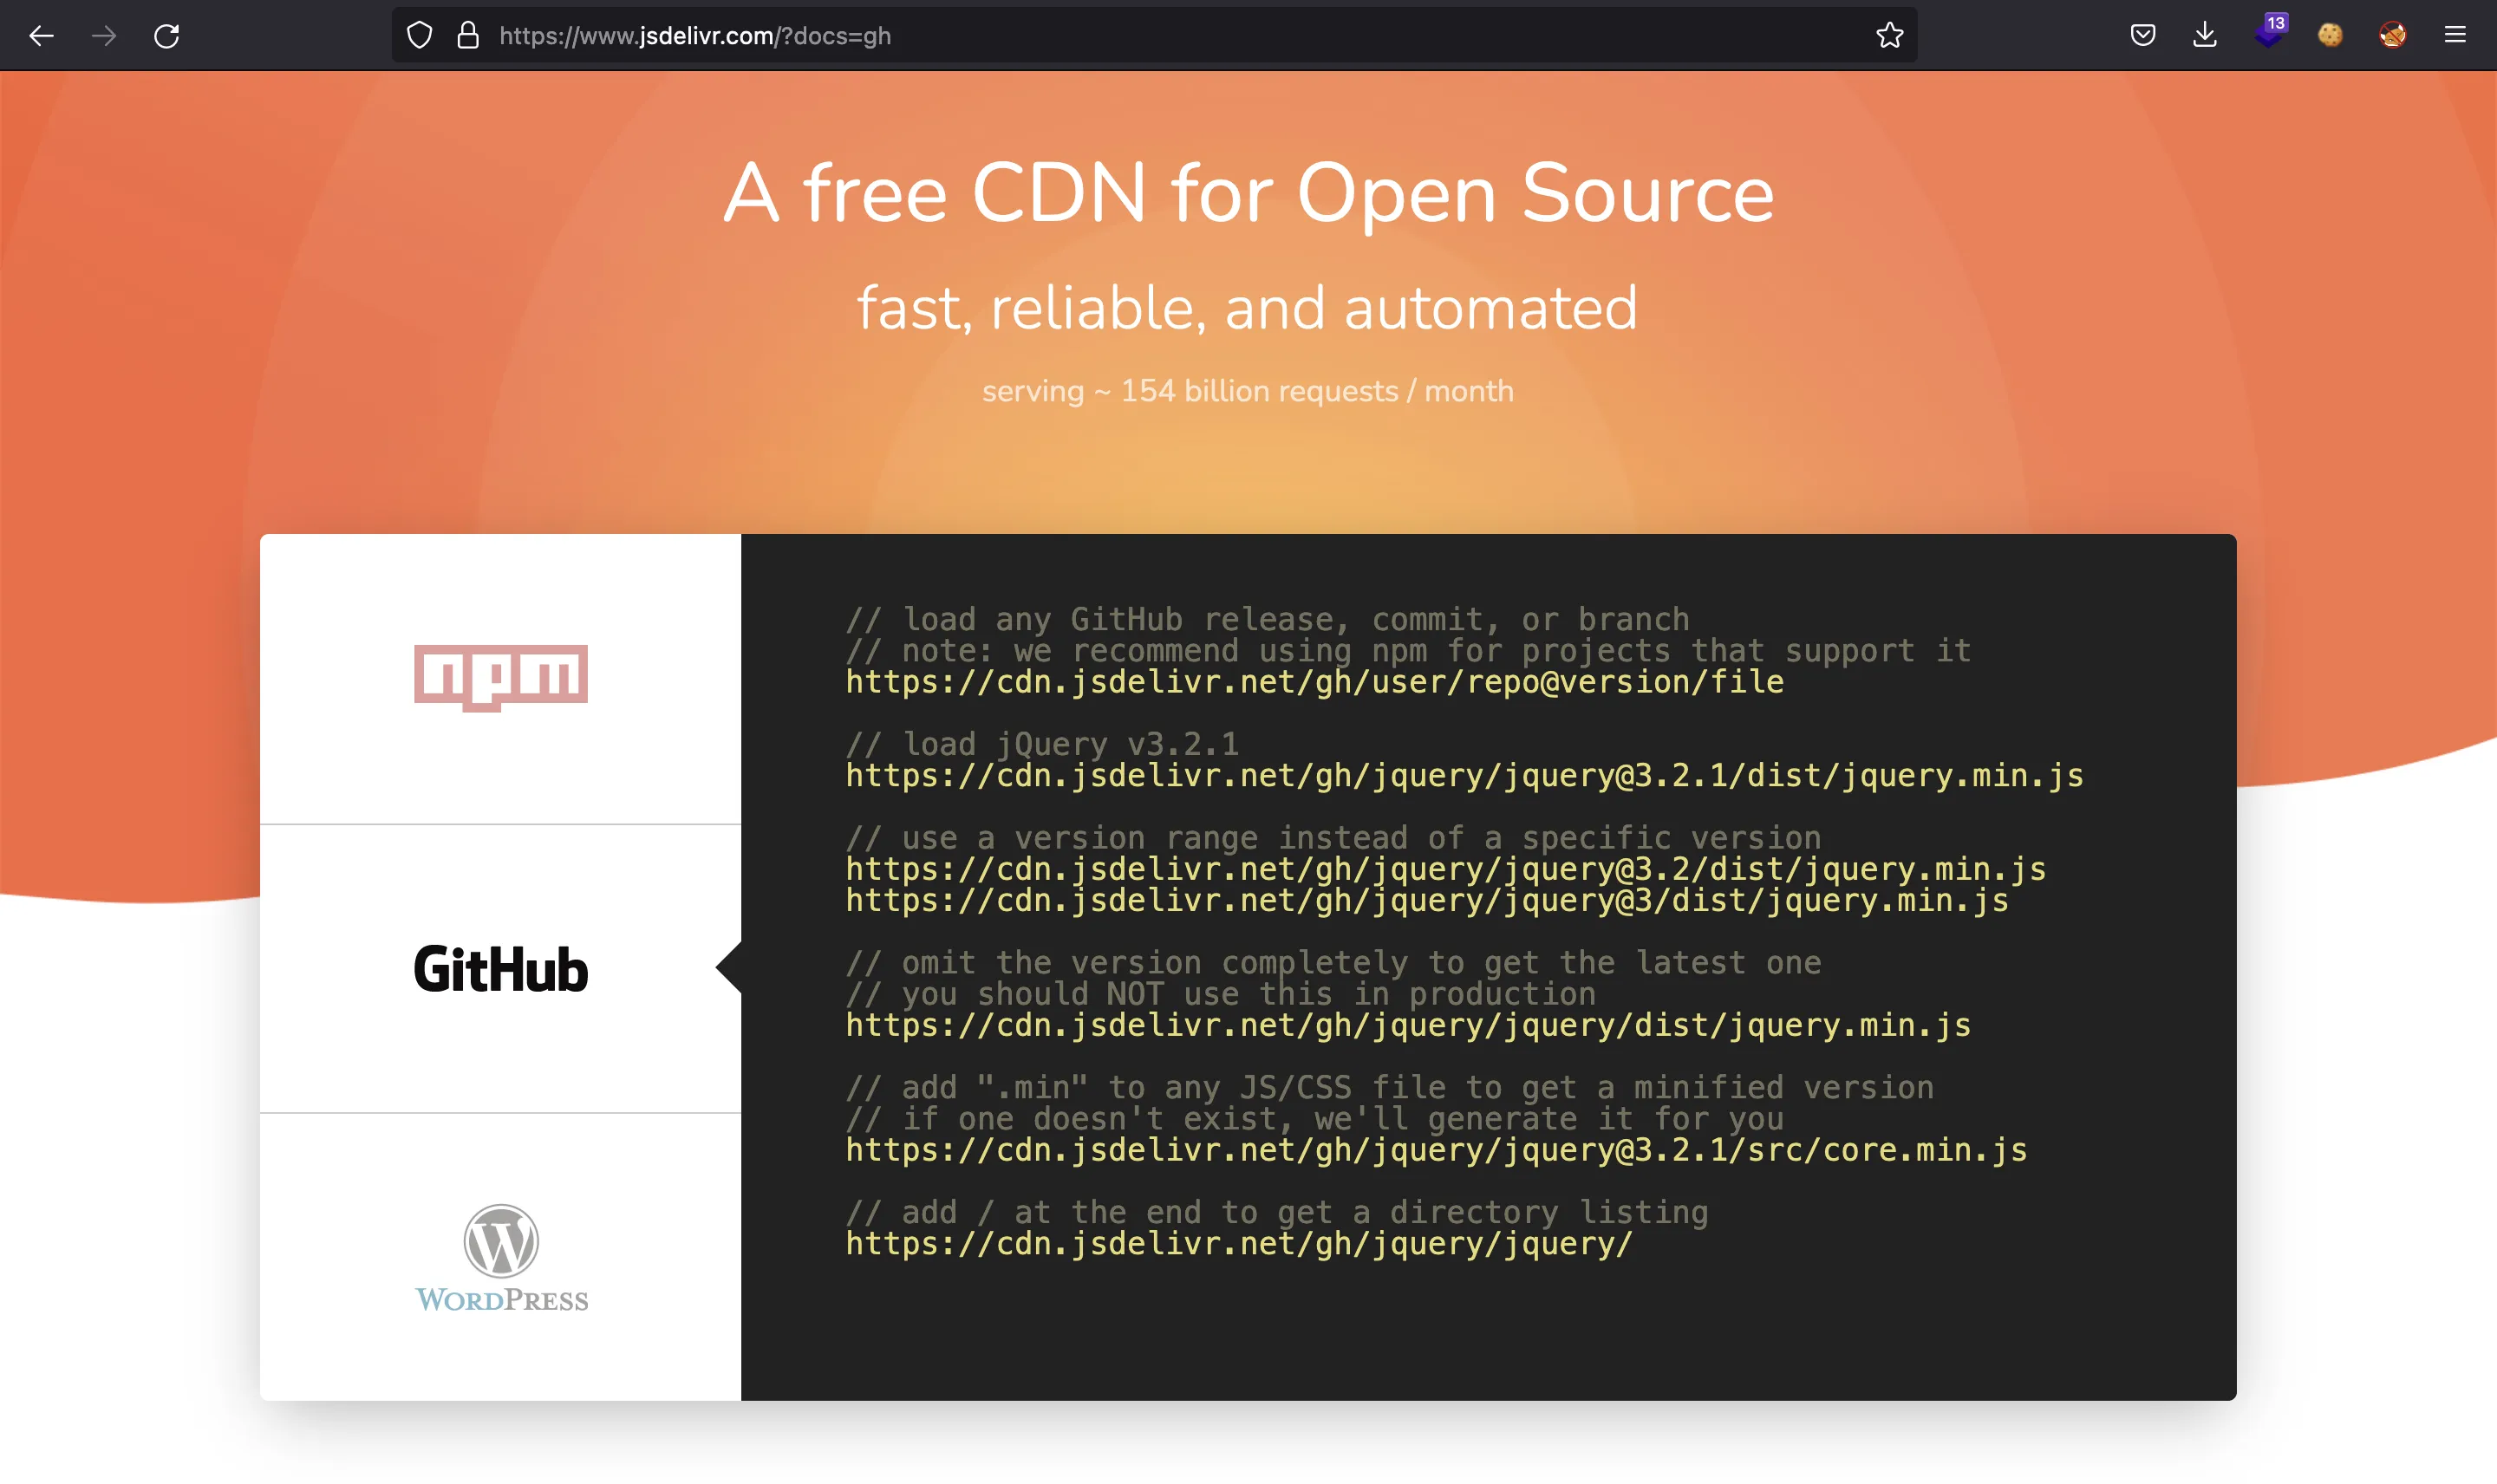Click the 'should NOT use this in production' comment
The height and width of the screenshot is (1484, 2497).
[1220, 994]
